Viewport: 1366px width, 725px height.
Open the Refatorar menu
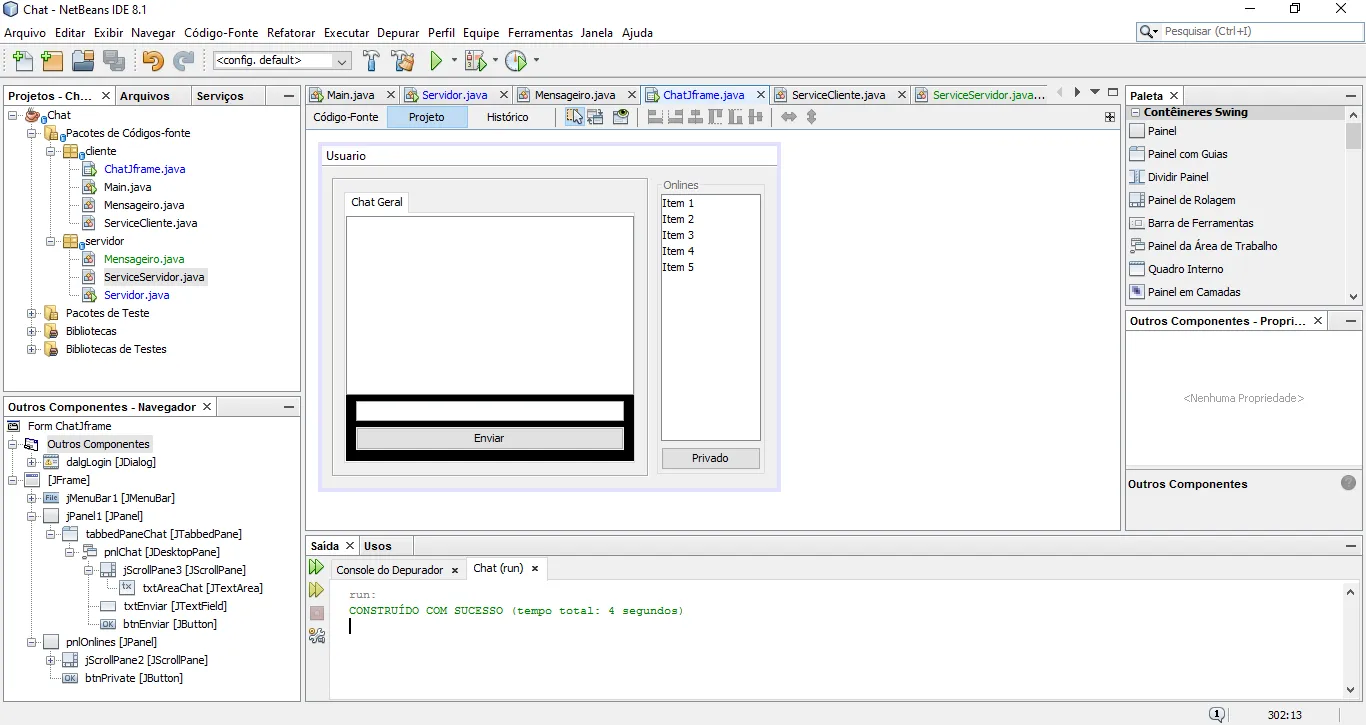click(x=291, y=33)
